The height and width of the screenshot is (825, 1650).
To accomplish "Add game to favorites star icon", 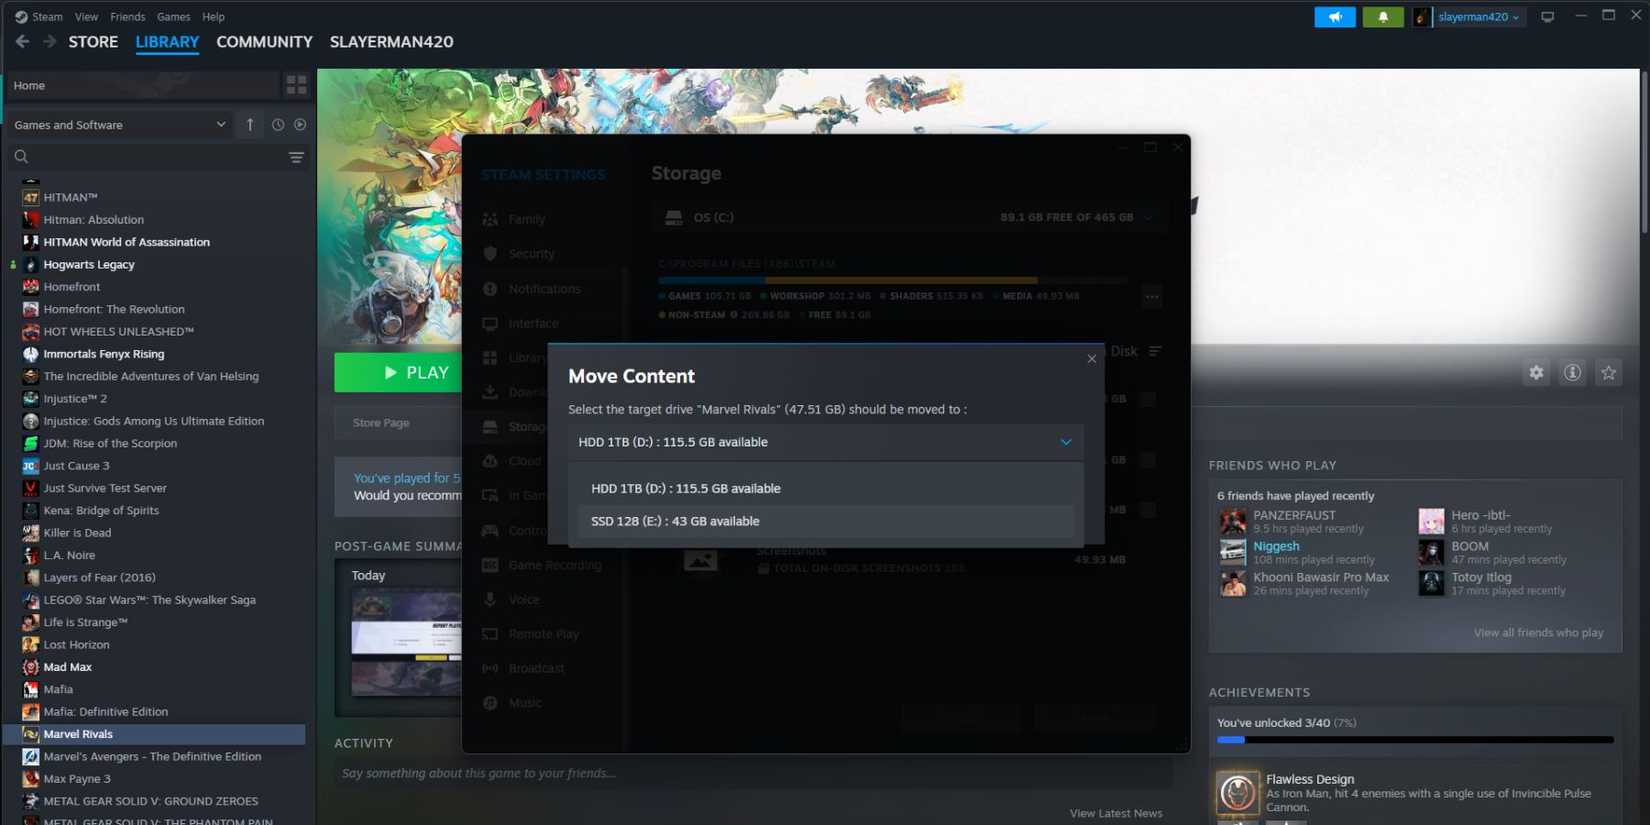I will pos(1608,373).
